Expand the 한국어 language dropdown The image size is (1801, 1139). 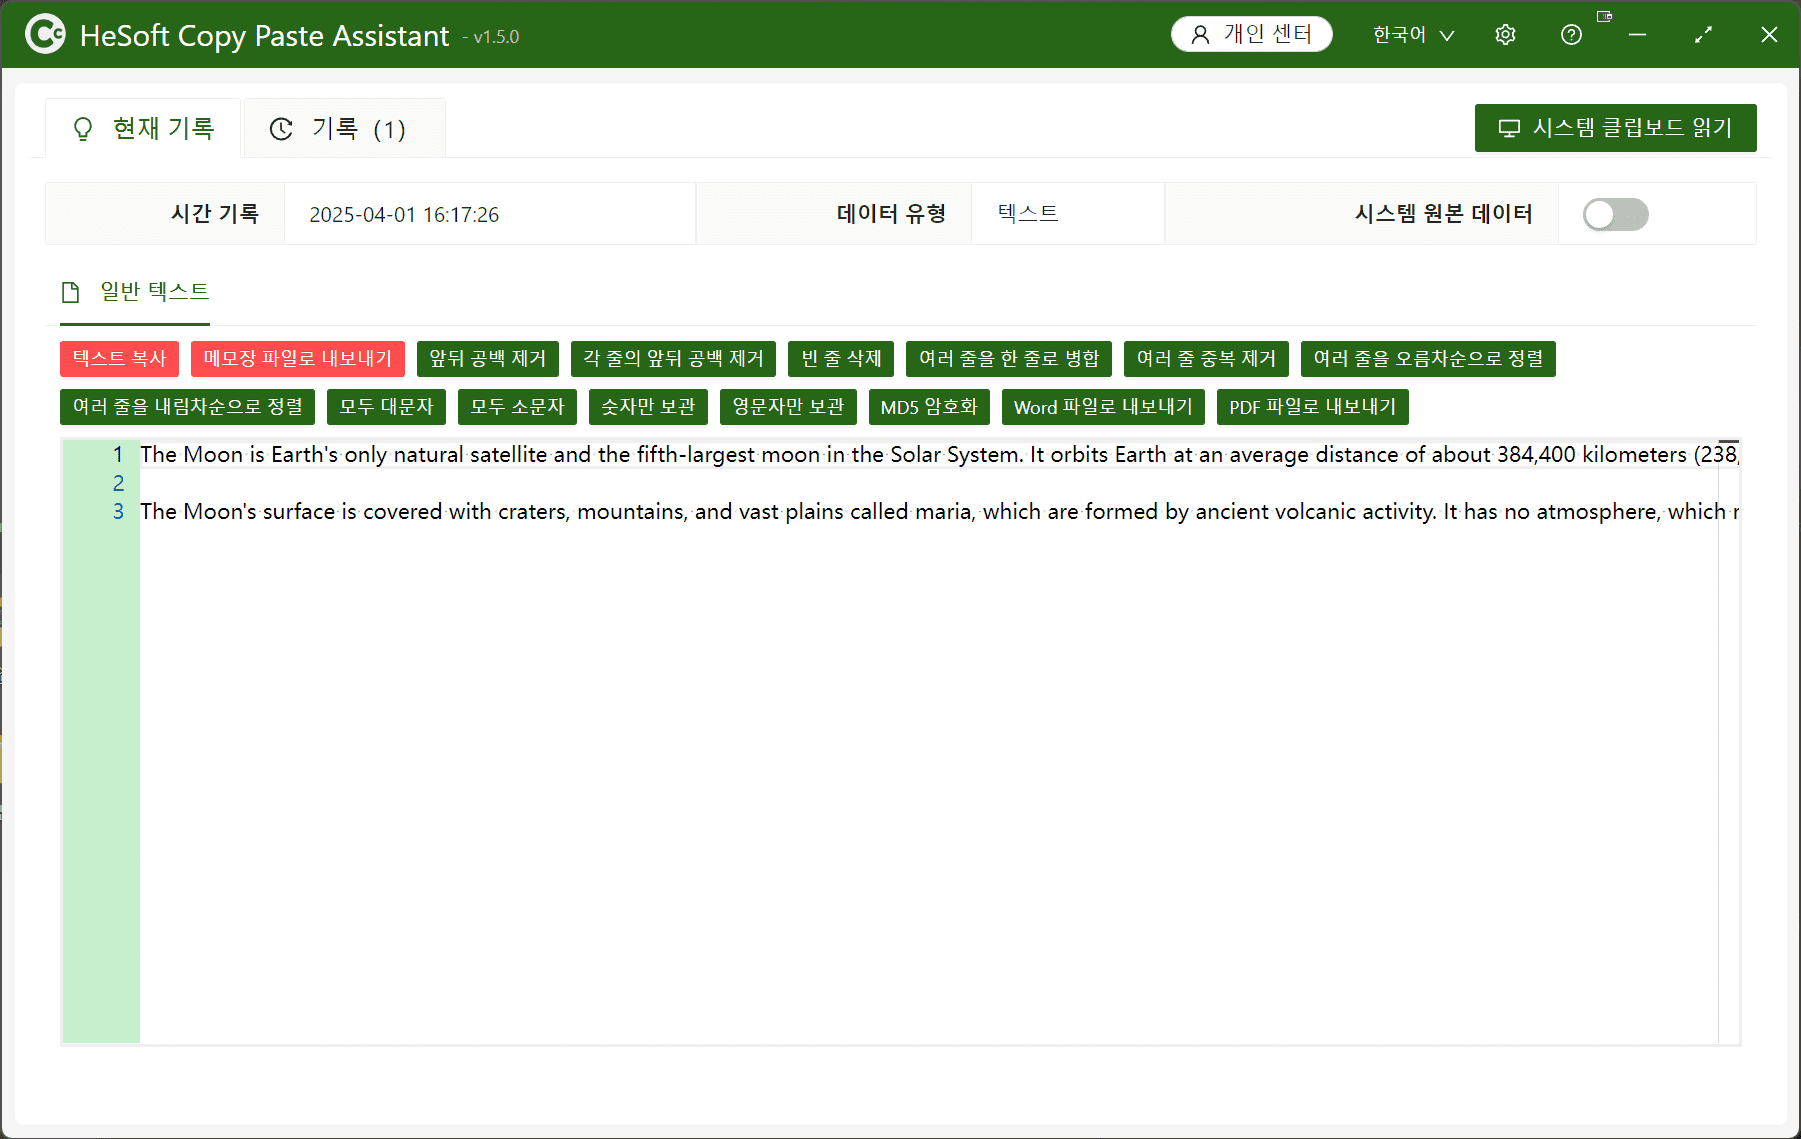[x=1412, y=35]
